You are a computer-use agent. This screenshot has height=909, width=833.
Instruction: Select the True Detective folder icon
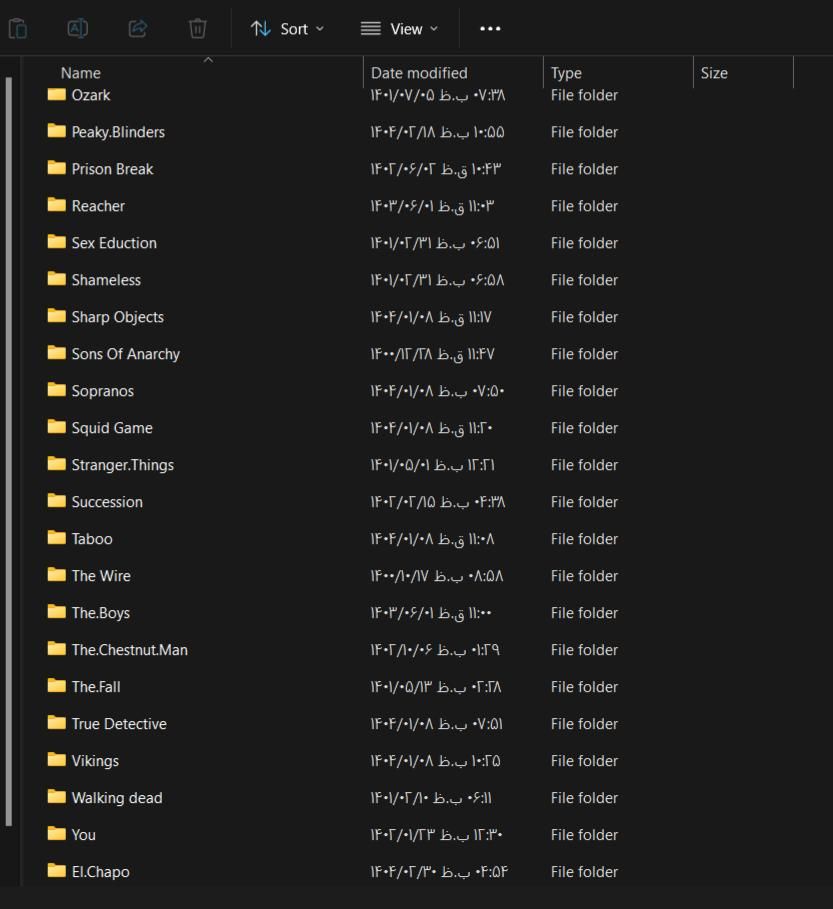tap(56, 723)
